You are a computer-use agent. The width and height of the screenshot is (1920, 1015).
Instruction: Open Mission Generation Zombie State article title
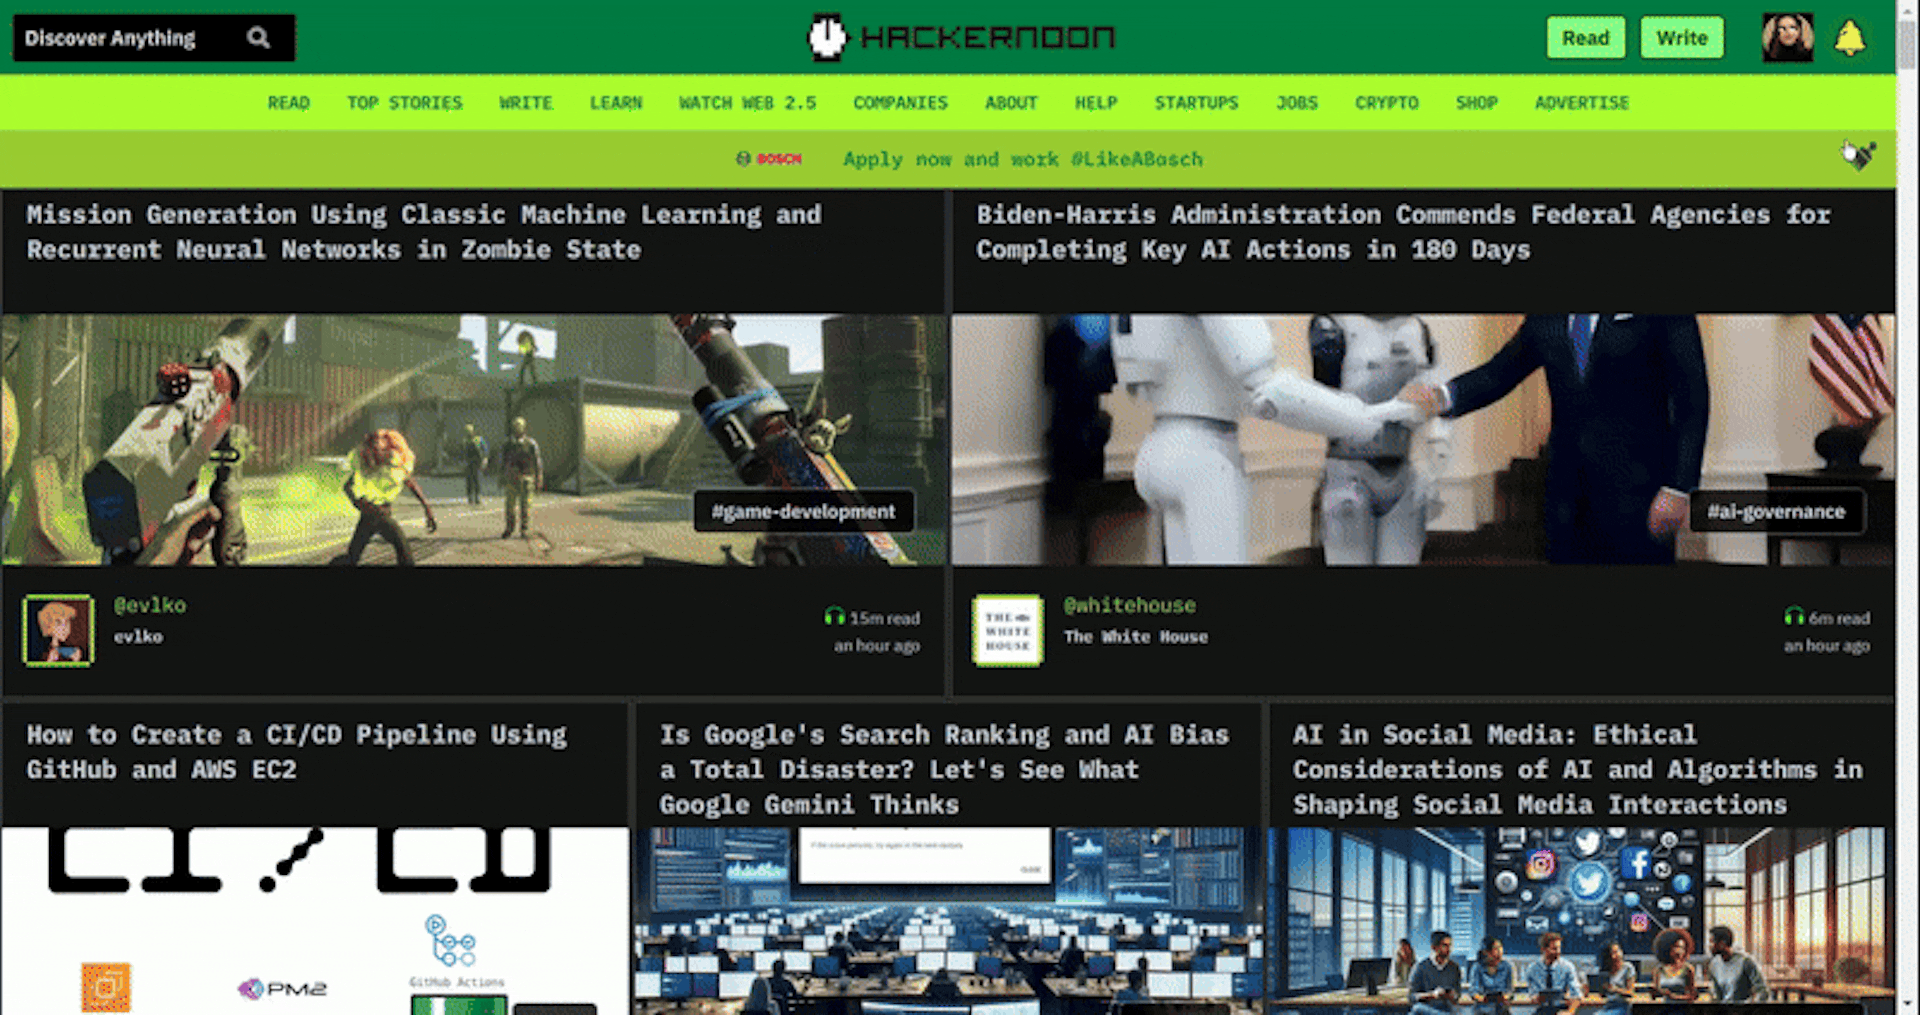424,232
